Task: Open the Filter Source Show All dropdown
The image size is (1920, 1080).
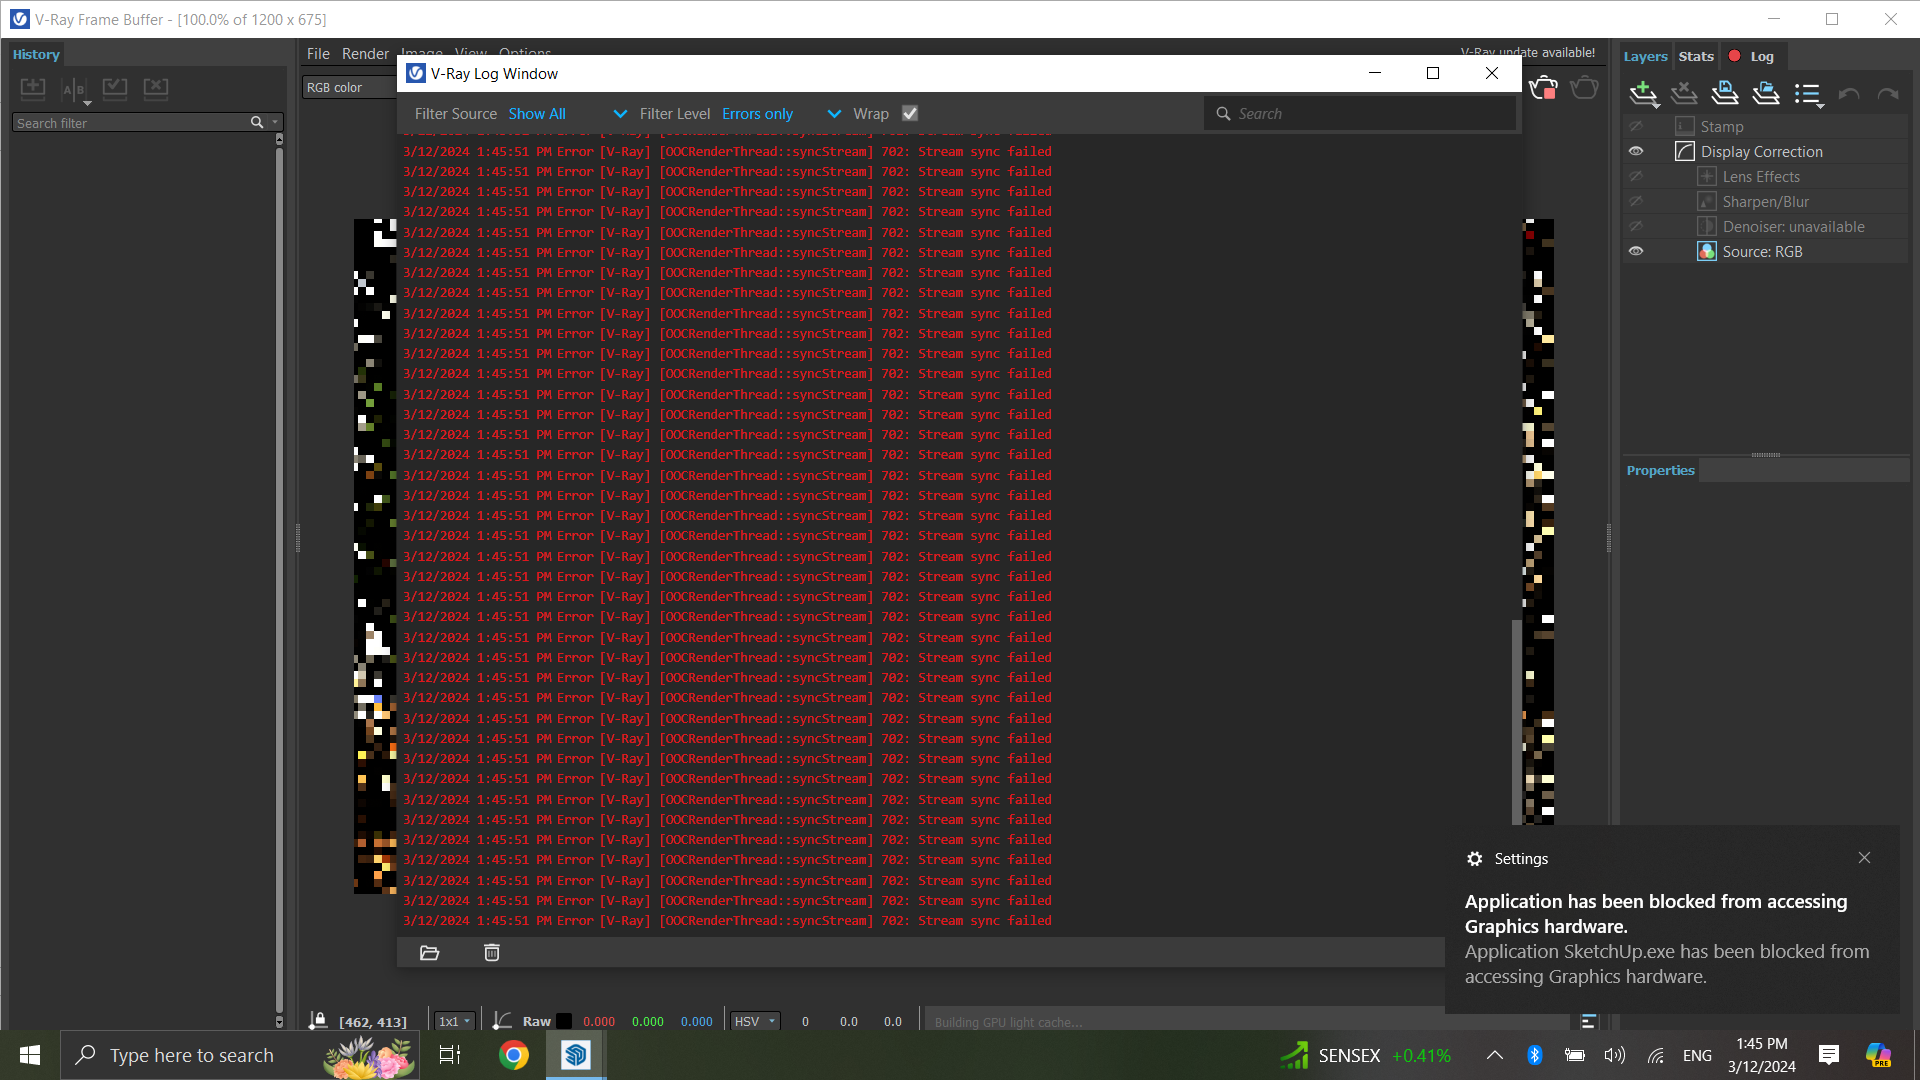Action: (x=567, y=114)
